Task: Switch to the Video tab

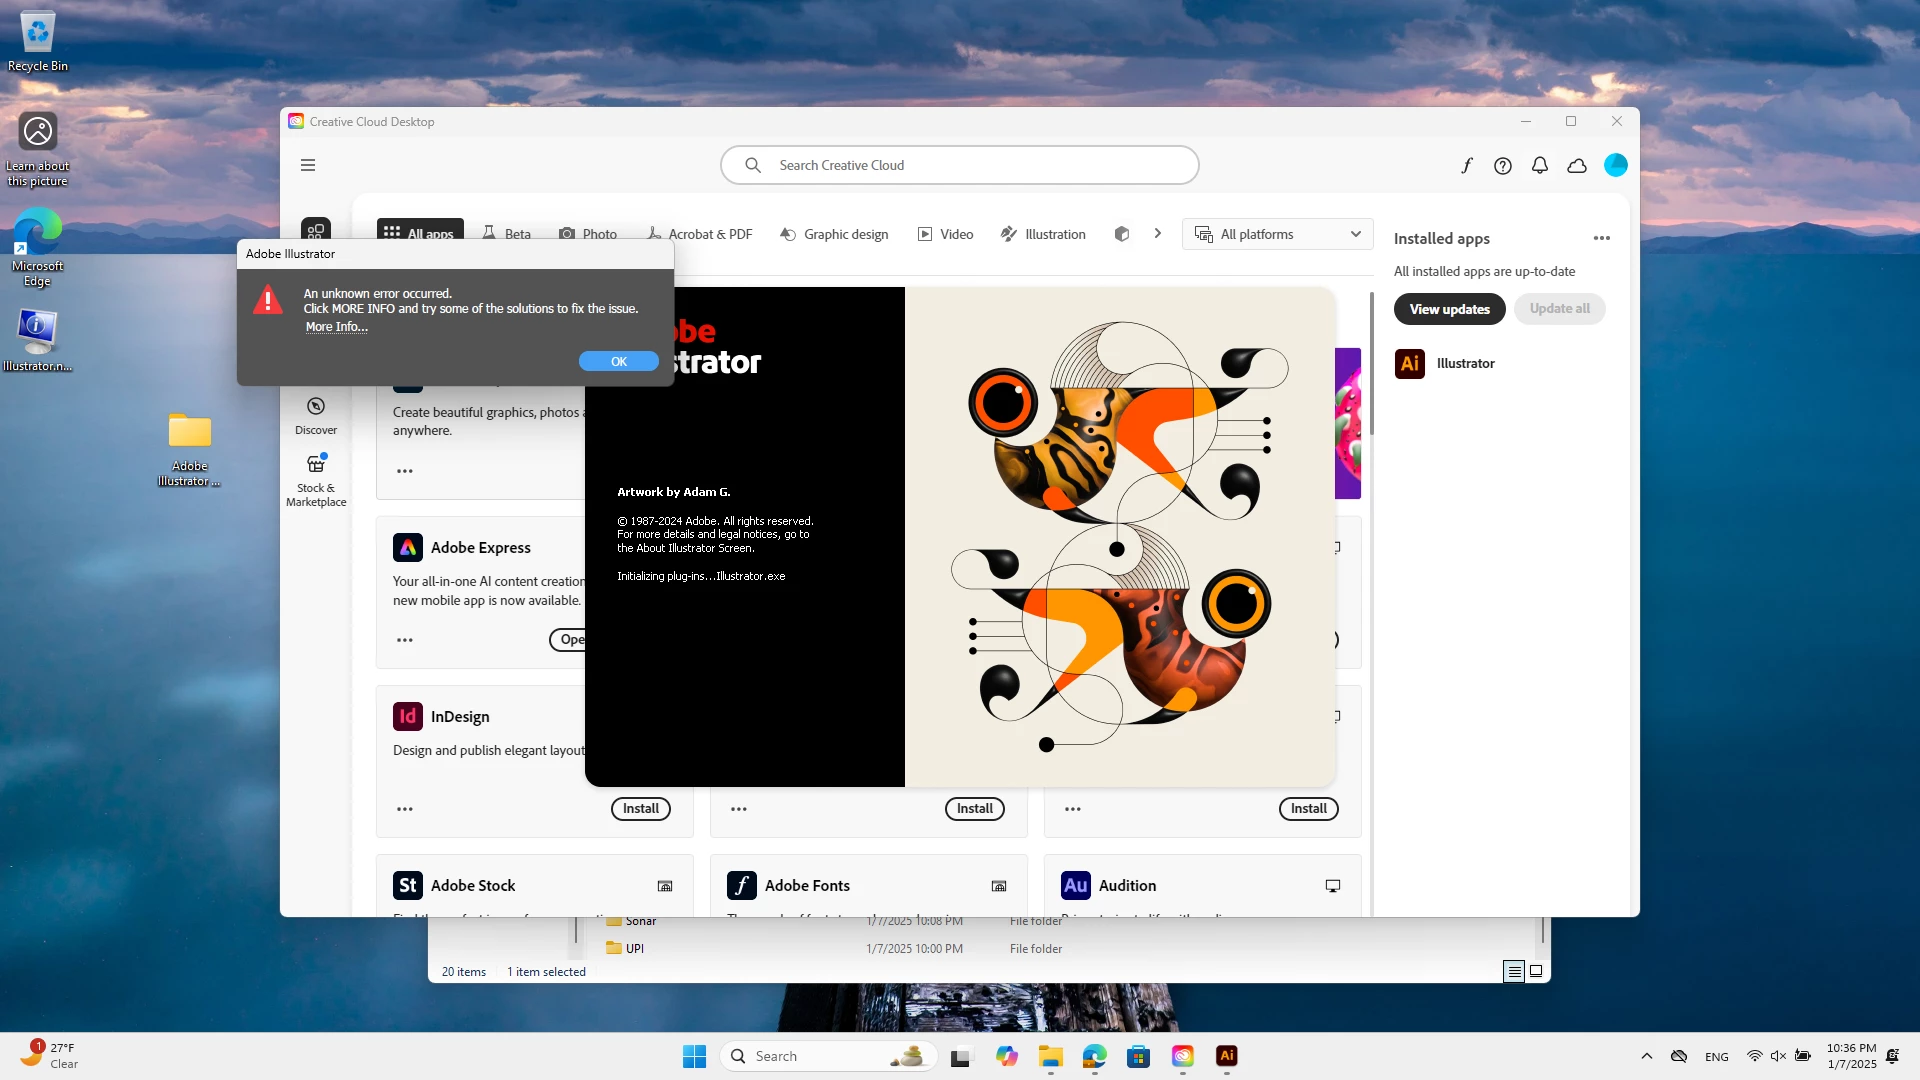Action: (x=945, y=234)
